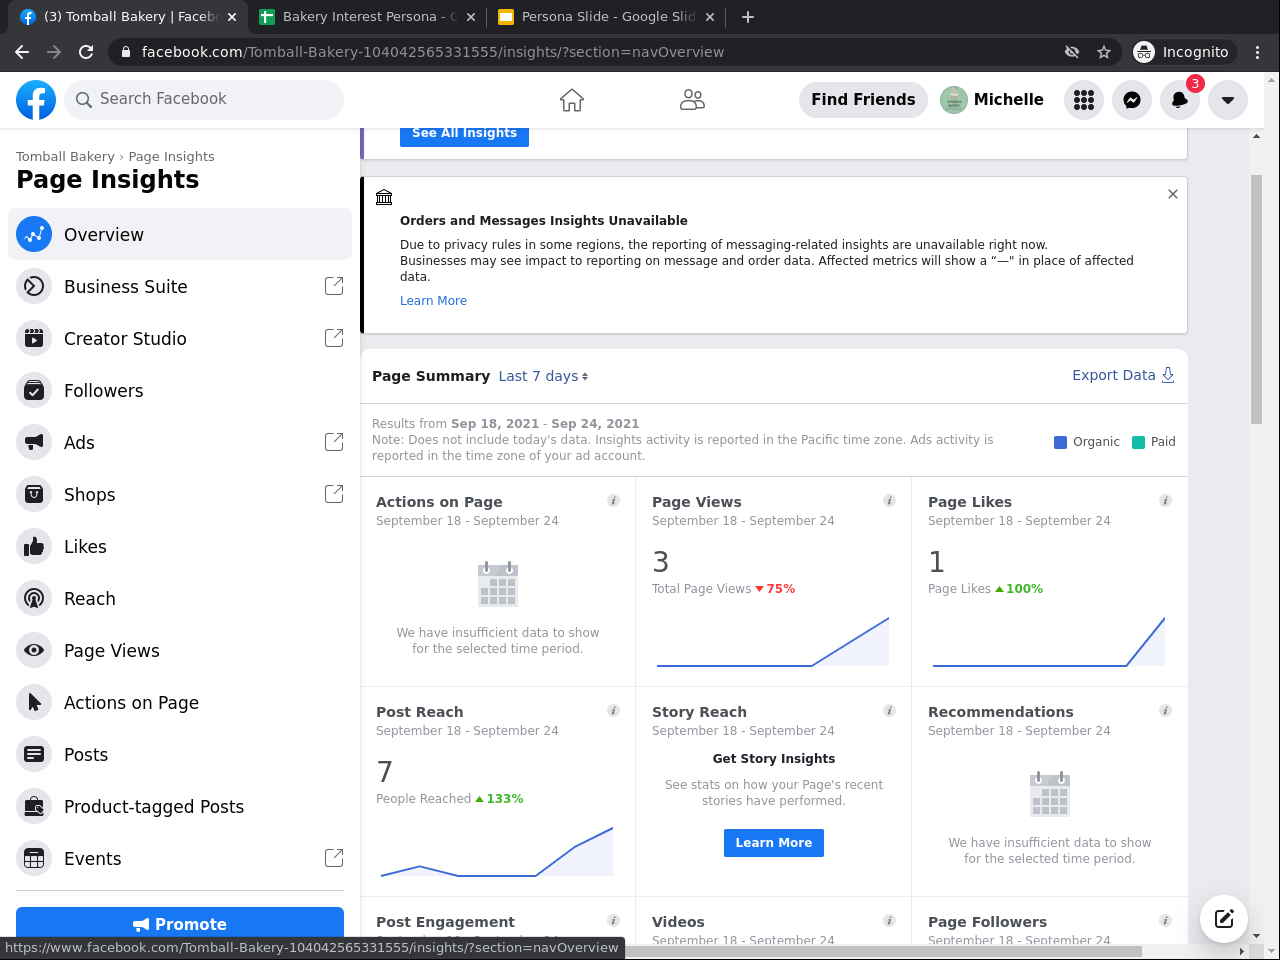This screenshot has width=1280, height=960.
Task: Click the browser address bar URL
Action: point(433,52)
